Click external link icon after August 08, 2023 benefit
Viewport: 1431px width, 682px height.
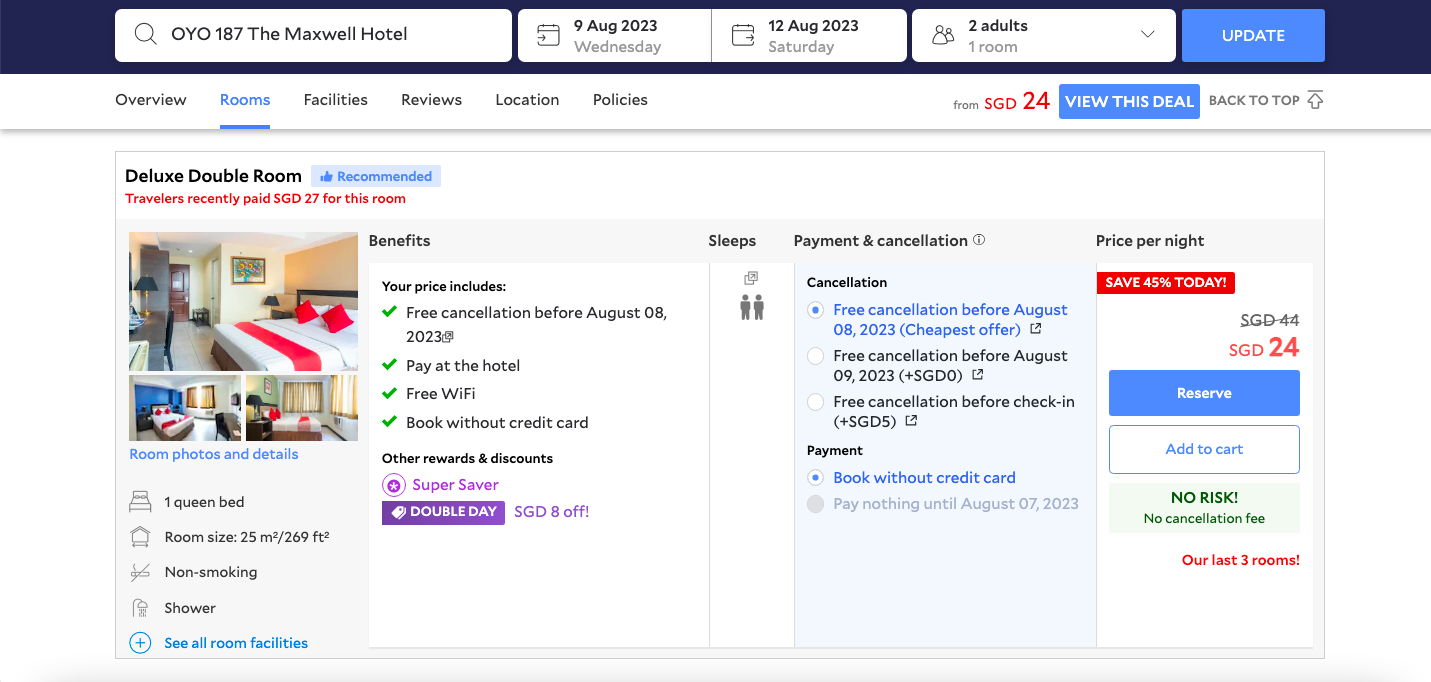pos(449,338)
